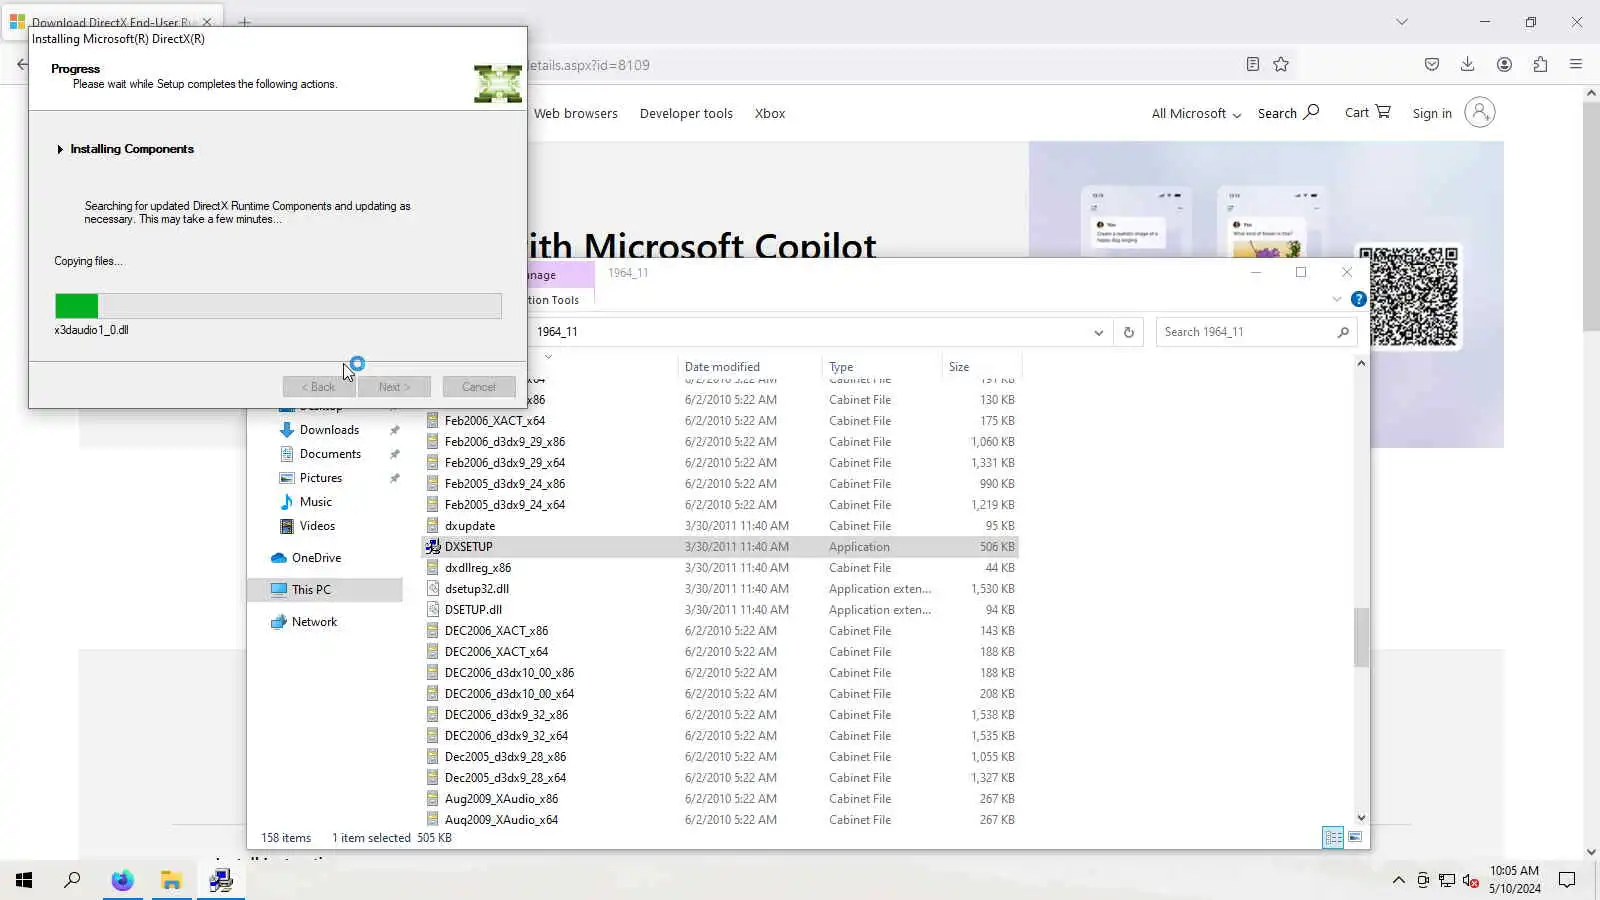Select Music in navigation pane
Screen dimensions: 1600x900
coord(315,502)
